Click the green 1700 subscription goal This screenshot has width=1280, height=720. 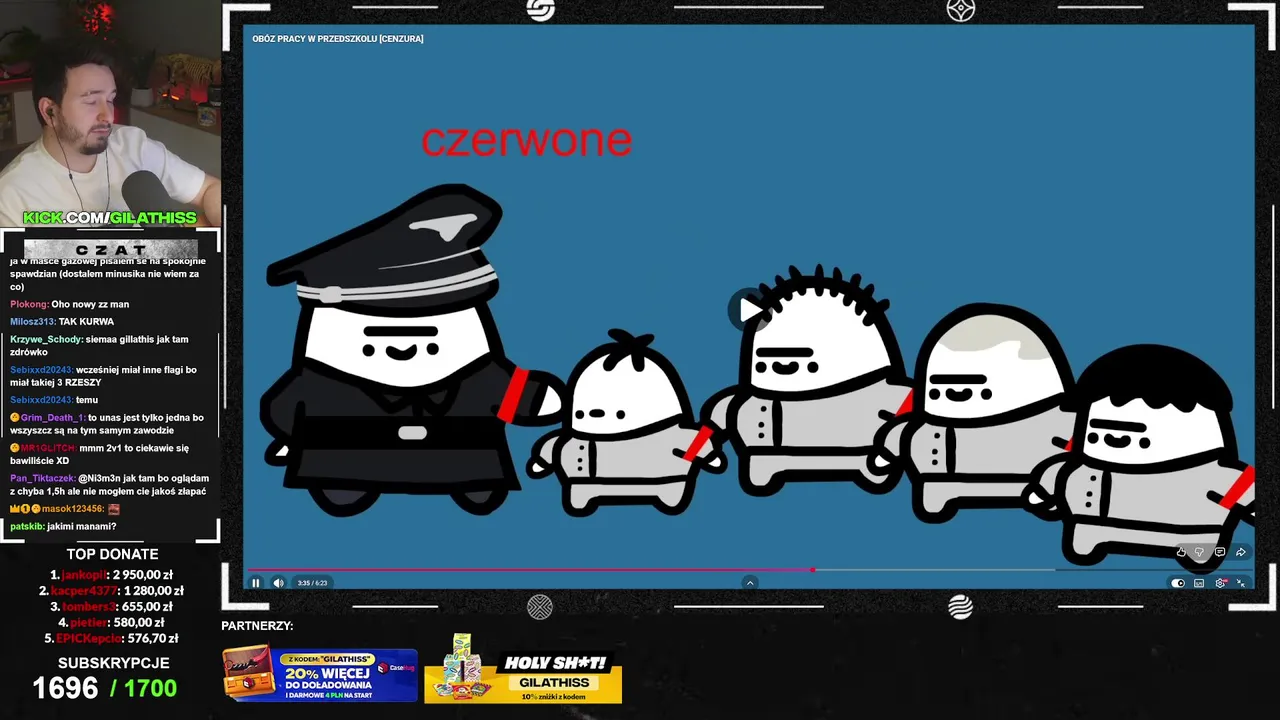click(x=150, y=688)
